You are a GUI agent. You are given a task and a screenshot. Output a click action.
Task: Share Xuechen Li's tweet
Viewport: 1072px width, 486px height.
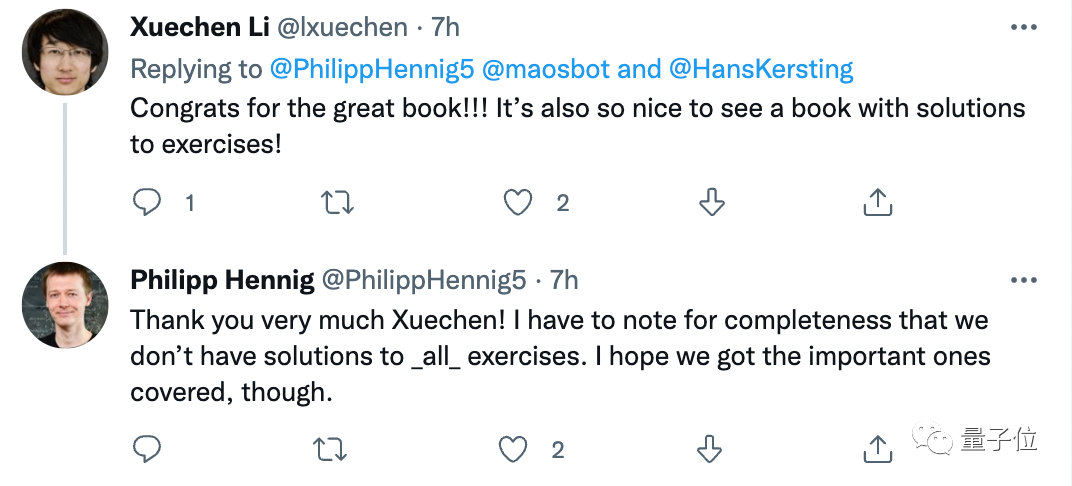[877, 203]
